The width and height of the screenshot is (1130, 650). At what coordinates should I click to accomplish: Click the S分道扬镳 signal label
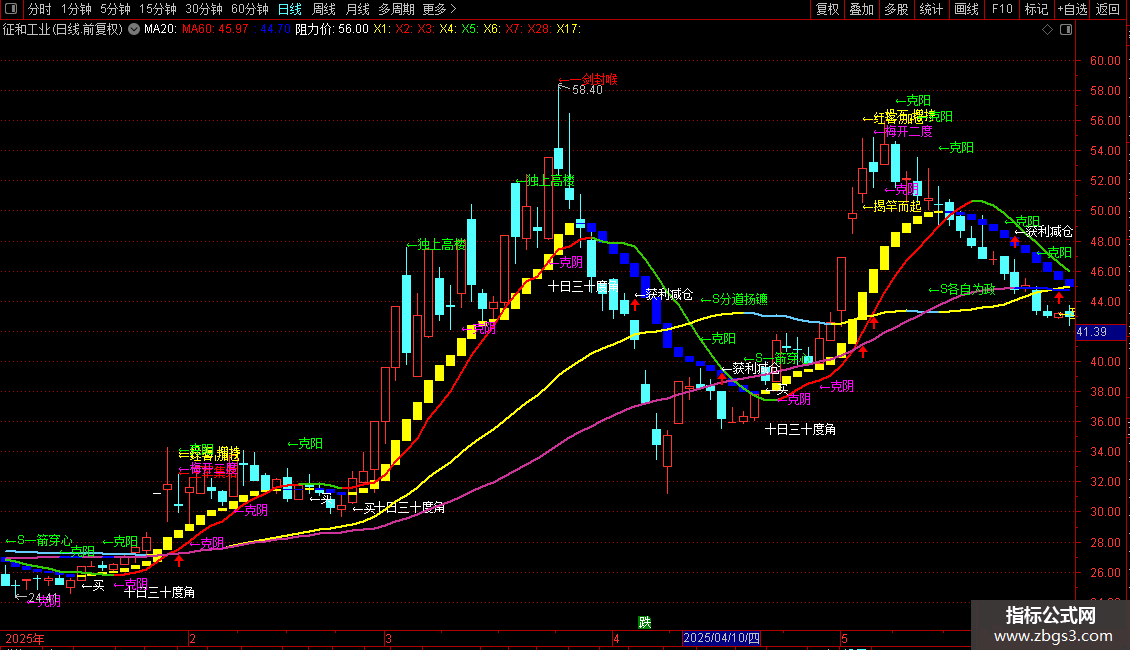coord(734,299)
